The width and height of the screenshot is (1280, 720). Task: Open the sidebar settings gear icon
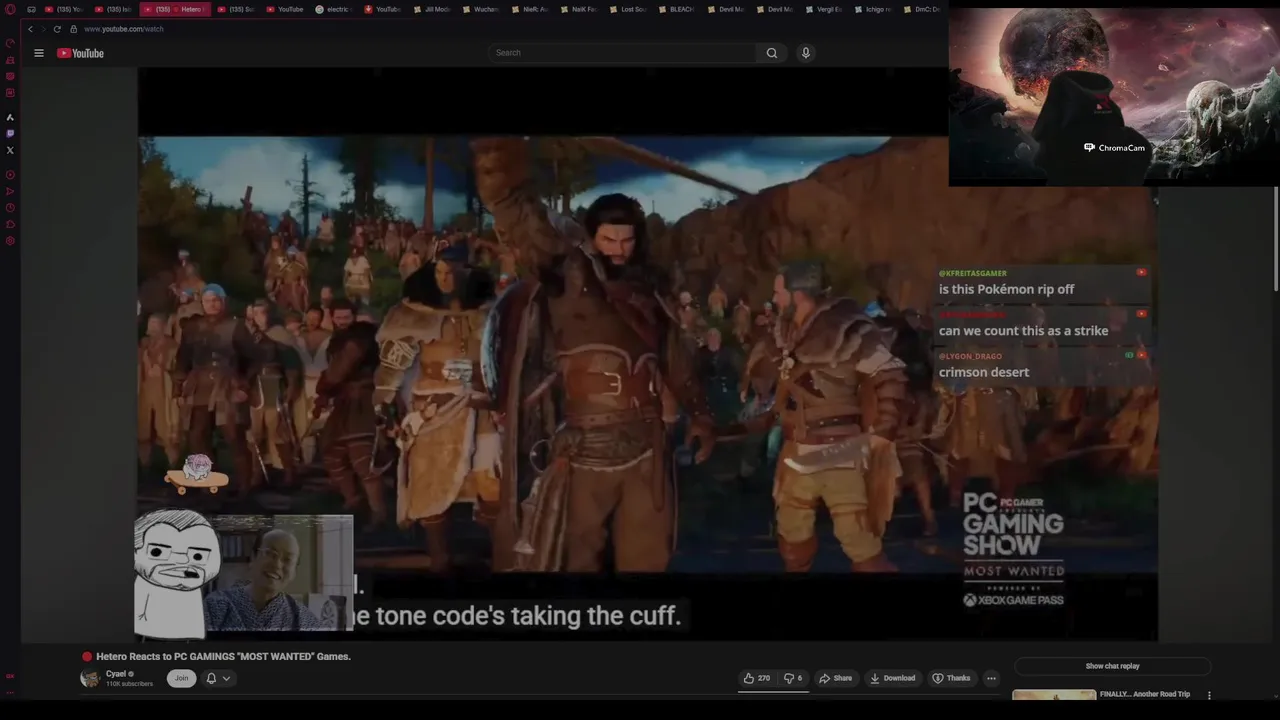[x=10, y=241]
